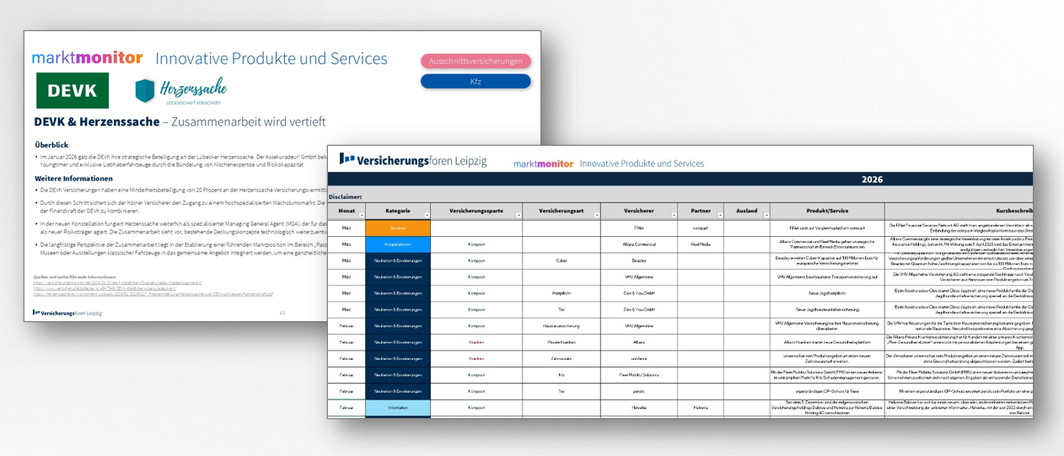
Task: Open the Versicherungsart column filter dropdown
Action: click(x=595, y=215)
